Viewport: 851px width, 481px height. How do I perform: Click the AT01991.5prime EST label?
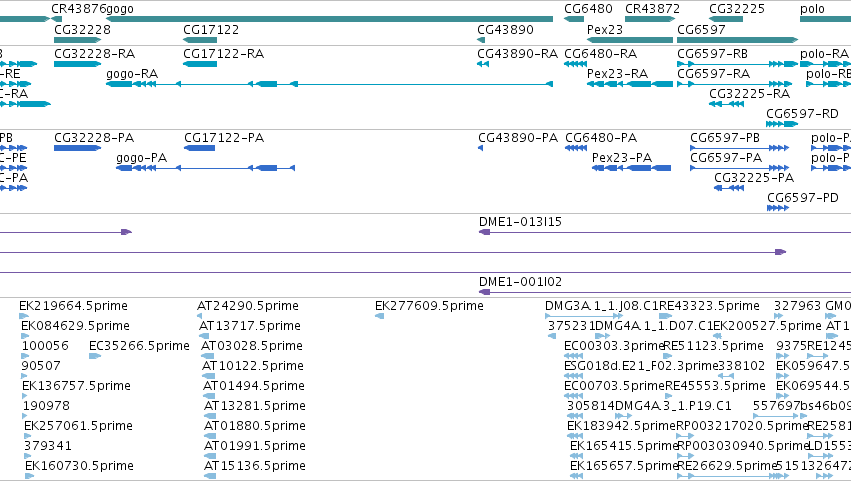click(x=255, y=446)
